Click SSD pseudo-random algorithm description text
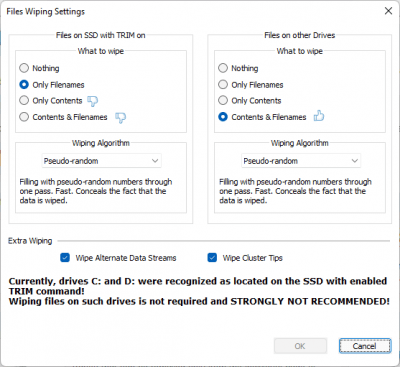Image resolution: width=400 pixels, height=367 pixels. coord(96,191)
